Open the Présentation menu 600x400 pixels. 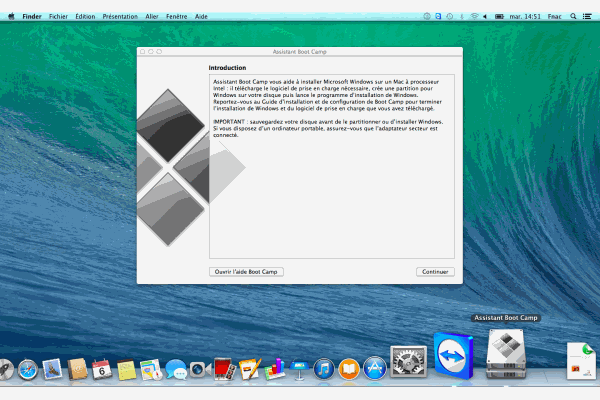[120, 16]
